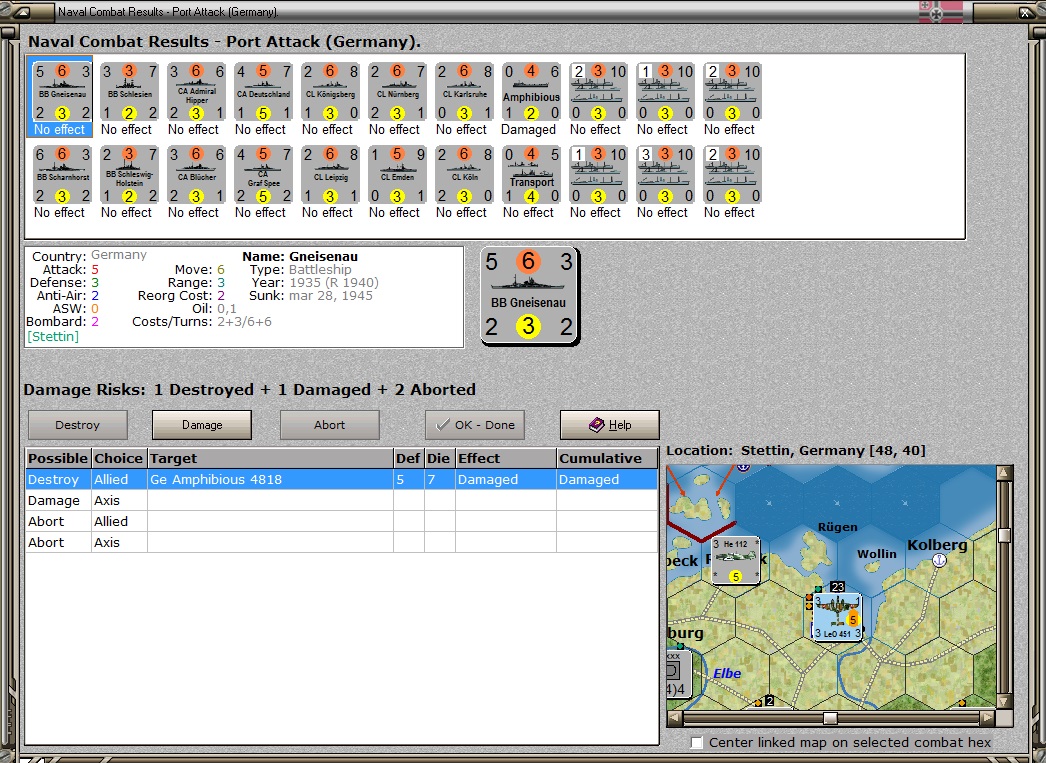1046x763 pixels.
Task: Click the map's vertical scrollbar thumb
Action: coord(1005,535)
